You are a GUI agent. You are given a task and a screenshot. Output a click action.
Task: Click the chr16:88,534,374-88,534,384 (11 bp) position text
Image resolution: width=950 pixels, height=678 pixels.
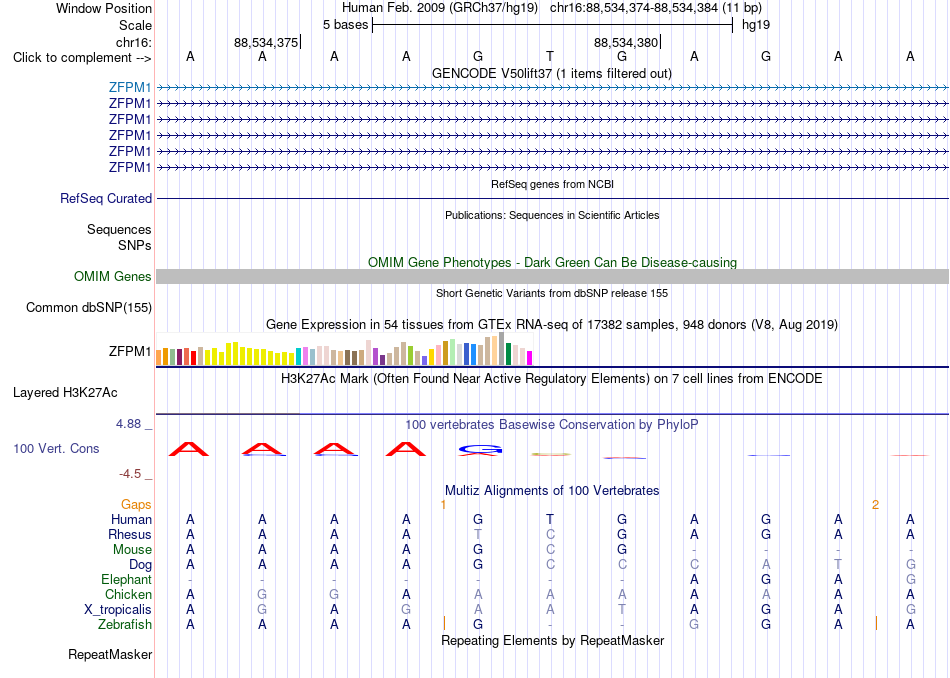click(656, 8)
